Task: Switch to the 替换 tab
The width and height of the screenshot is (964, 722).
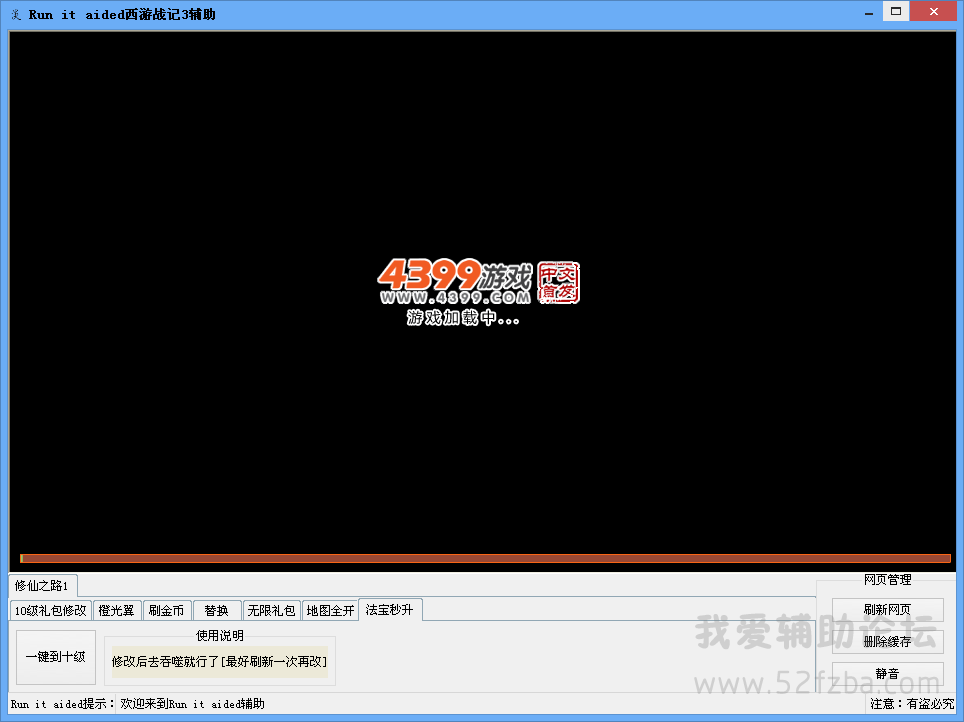Action: pyautogui.click(x=216, y=611)
